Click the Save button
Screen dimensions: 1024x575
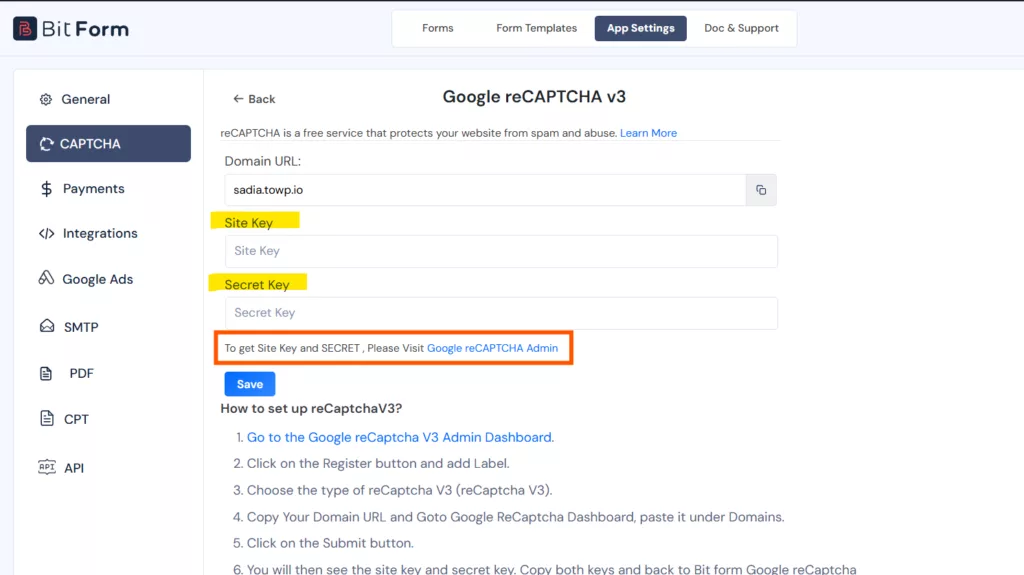[249, 384]
